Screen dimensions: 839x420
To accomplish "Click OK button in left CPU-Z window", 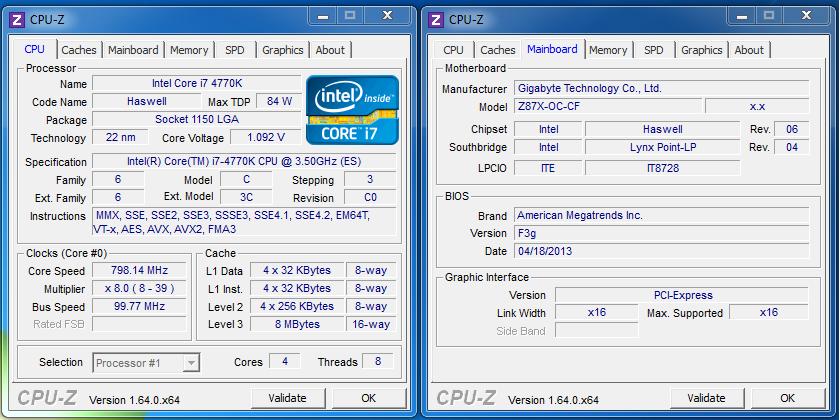I will [x=369, y=398].
